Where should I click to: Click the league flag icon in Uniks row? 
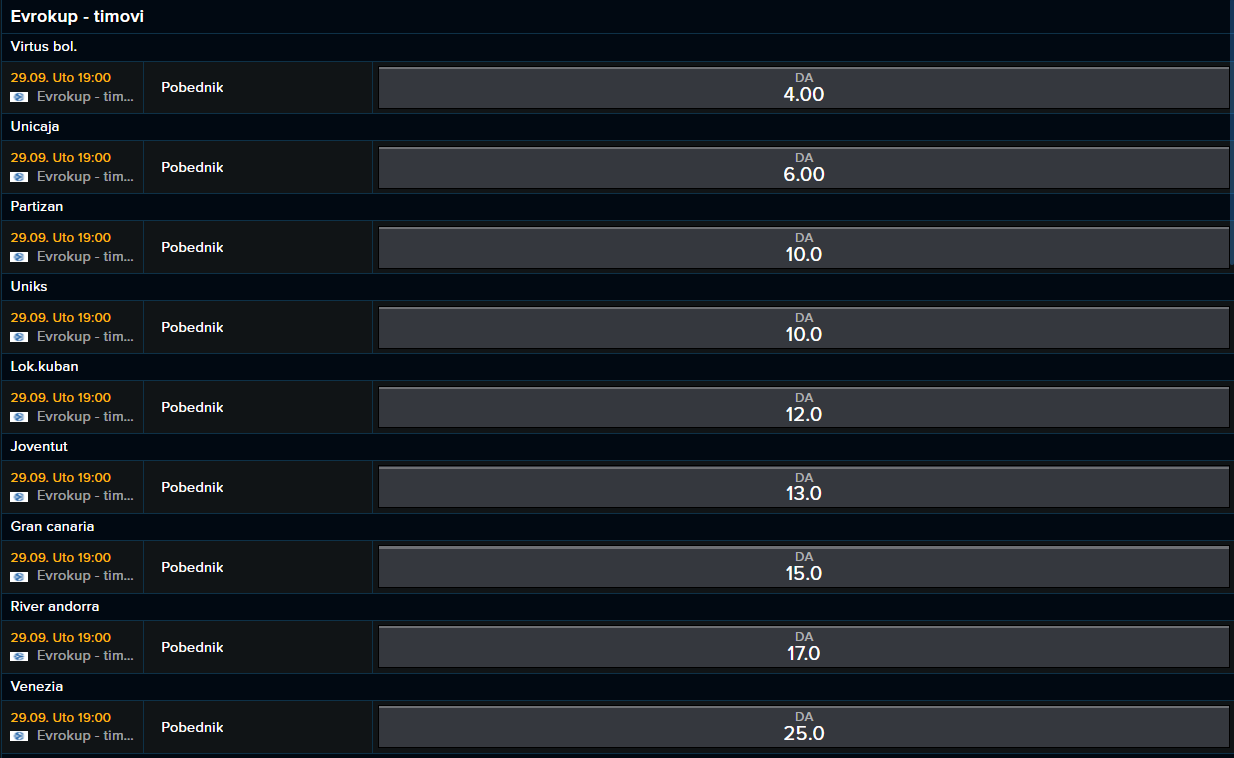click(19, 337)
